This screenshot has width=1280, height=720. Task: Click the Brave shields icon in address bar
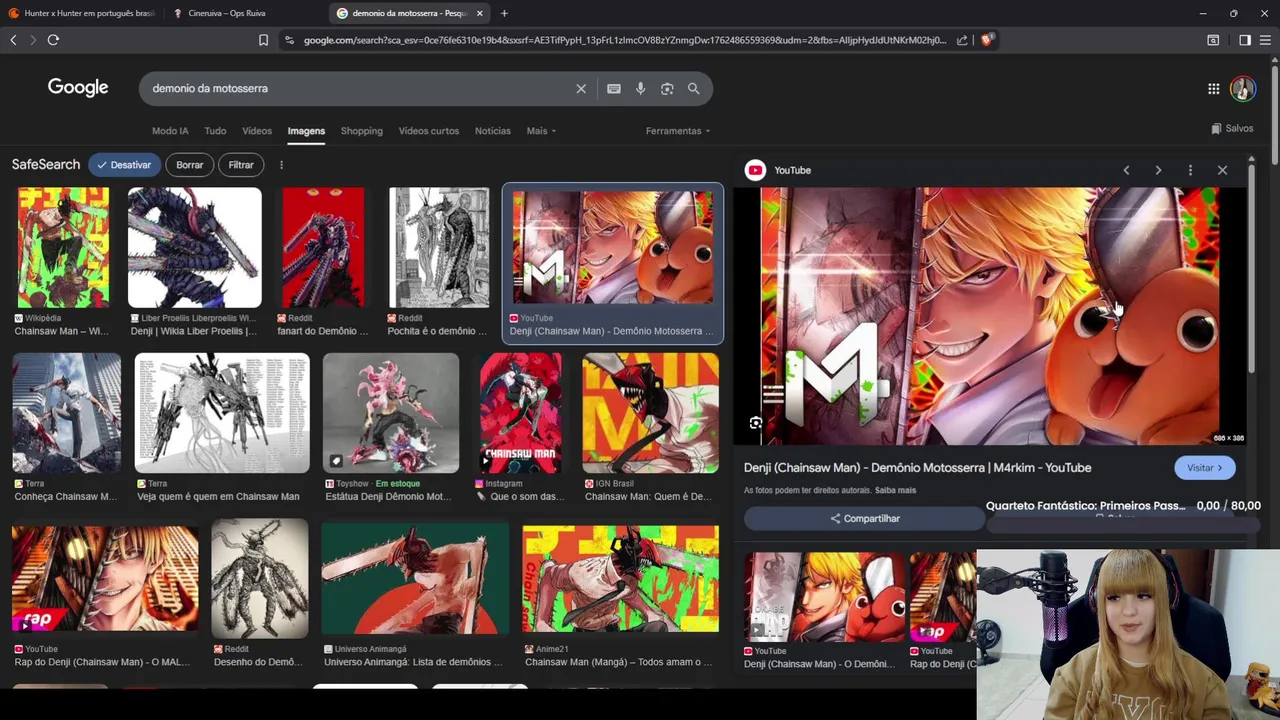click(987, 40)
